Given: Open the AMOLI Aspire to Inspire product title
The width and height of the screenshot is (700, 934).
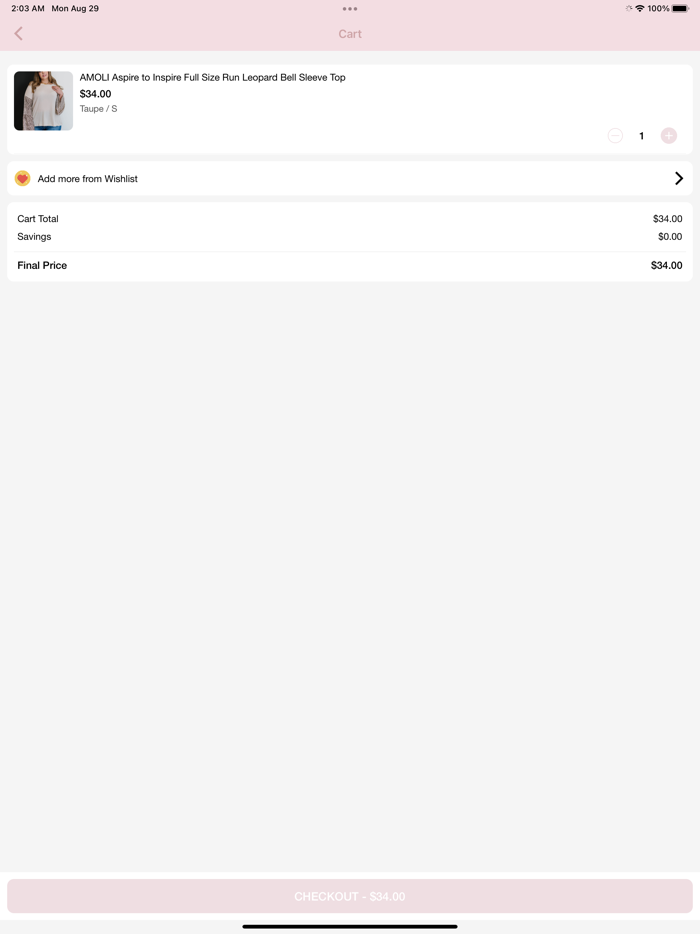Looking at the screenshot, I should pyautogui.click(x=213, y=78).
